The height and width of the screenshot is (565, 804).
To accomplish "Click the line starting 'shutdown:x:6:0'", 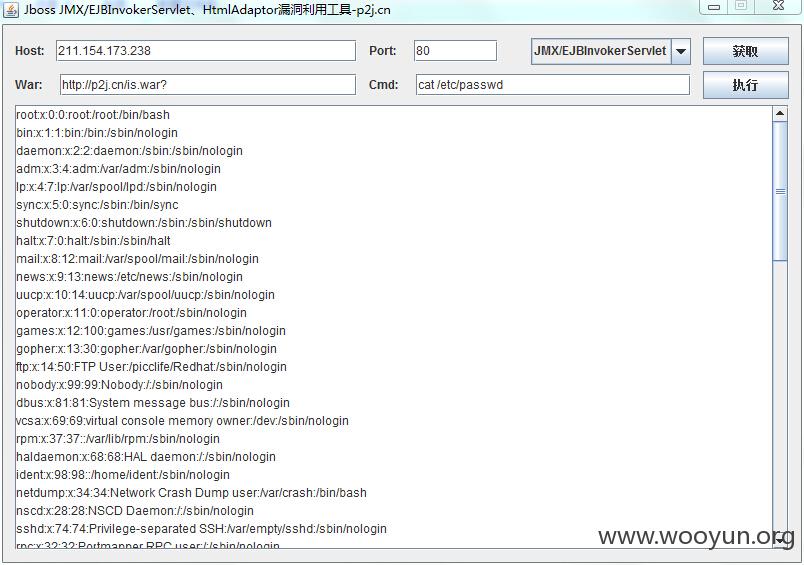I will click(144, 223).
